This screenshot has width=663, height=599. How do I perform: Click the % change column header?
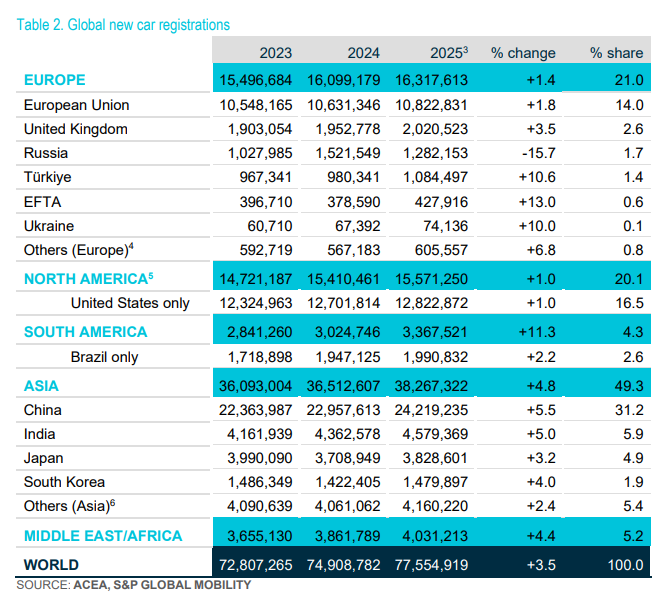(523, 53)
